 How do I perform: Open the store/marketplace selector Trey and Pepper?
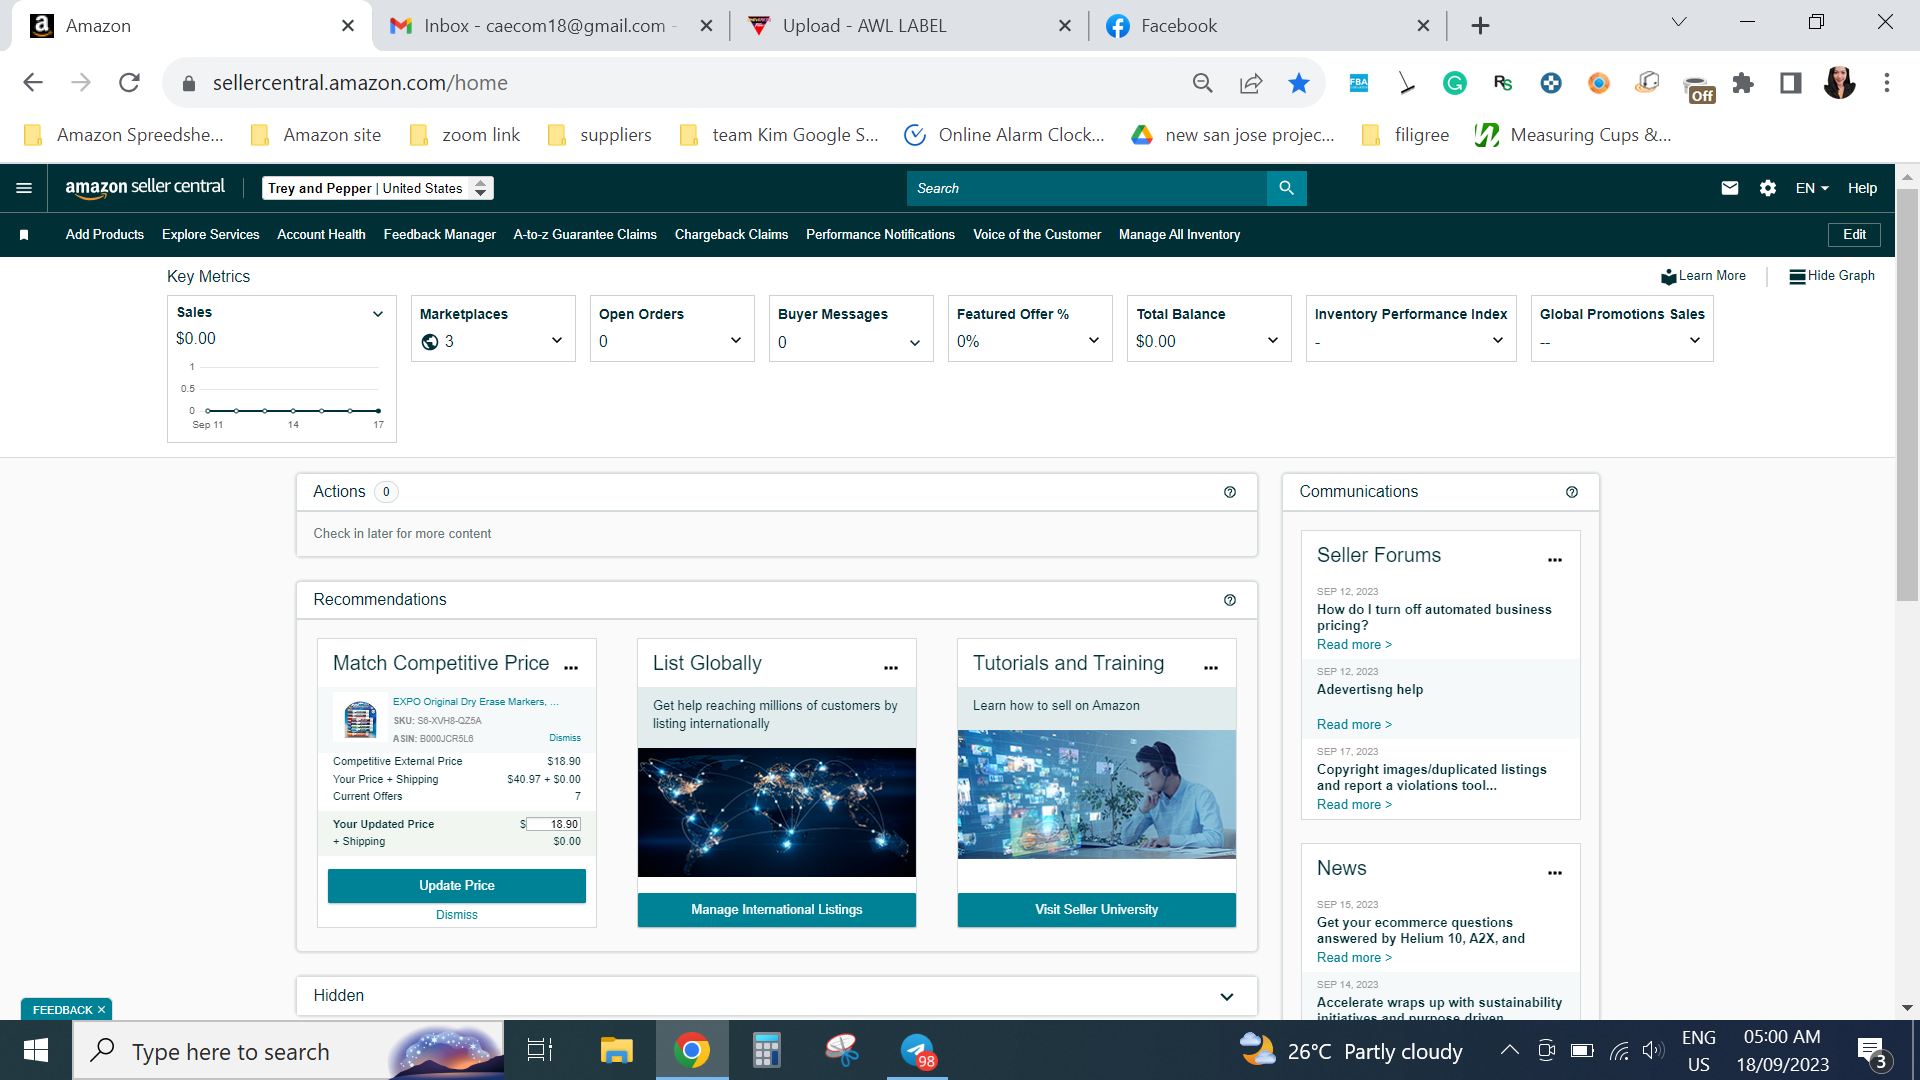pyautogui.click(x=378, y=188)
